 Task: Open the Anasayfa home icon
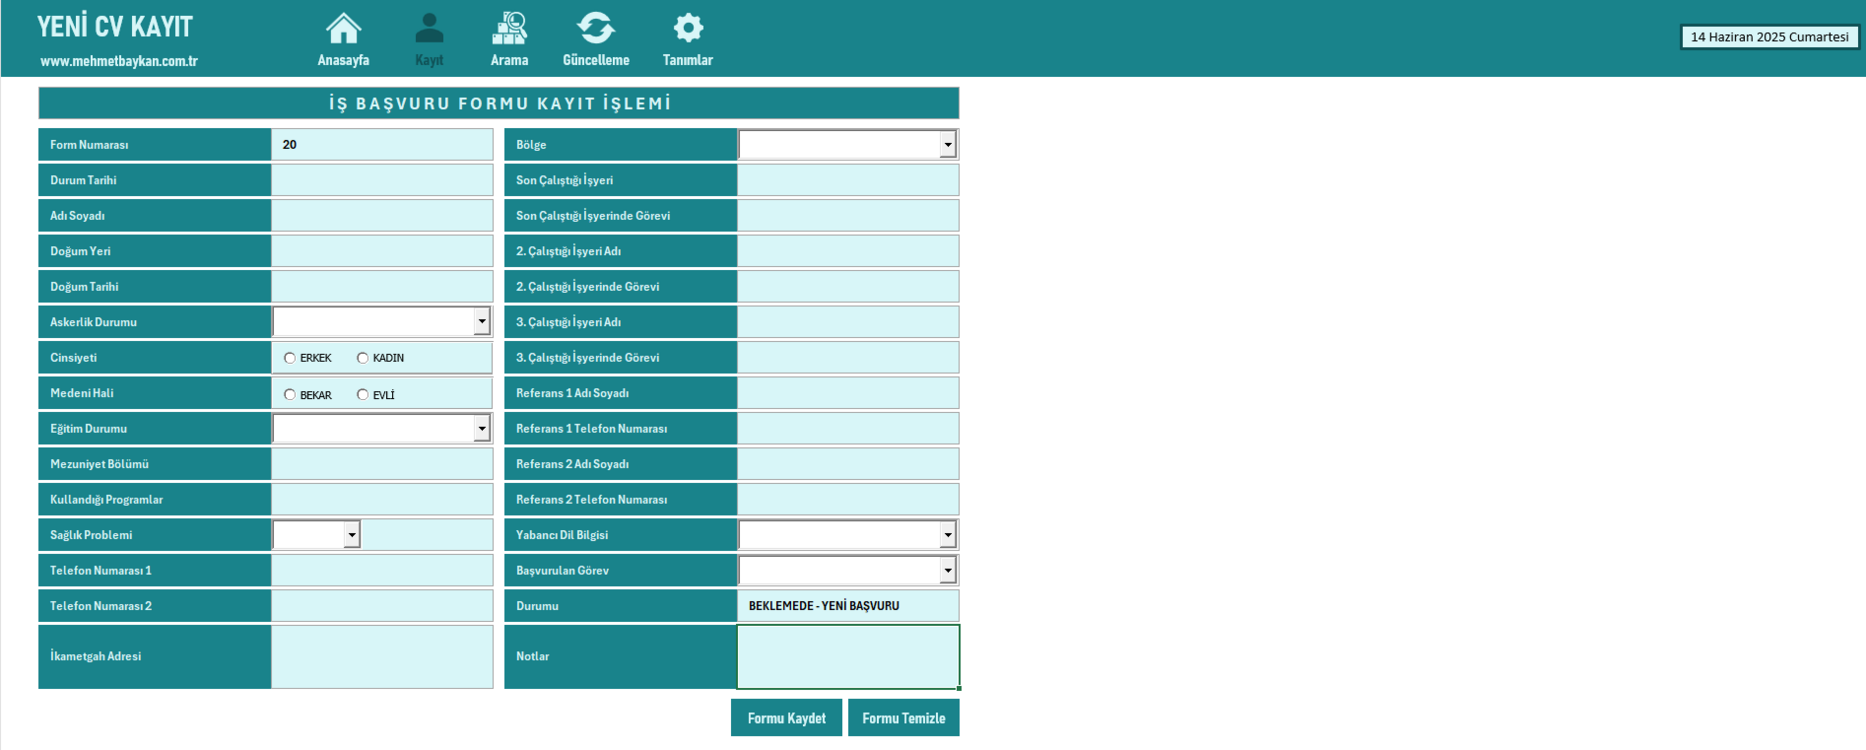(x=343, y=28)
